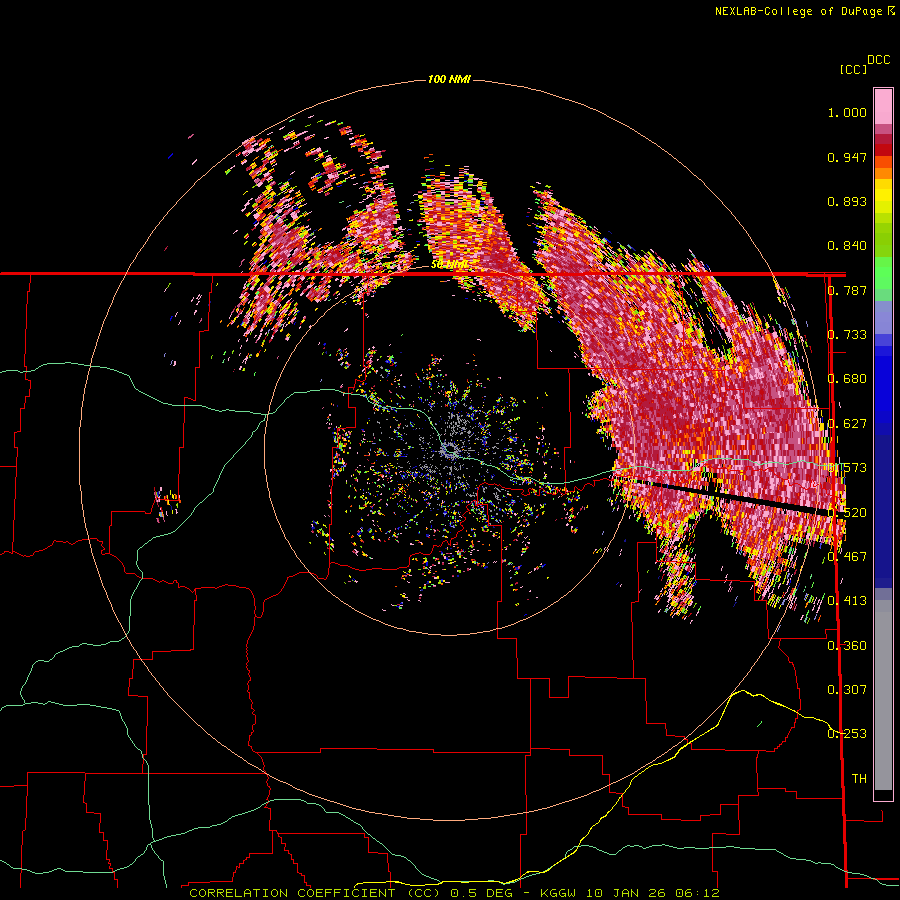Click the 0.307 scale value
This screenshot has width=900, height=900.
coord(847,689)
